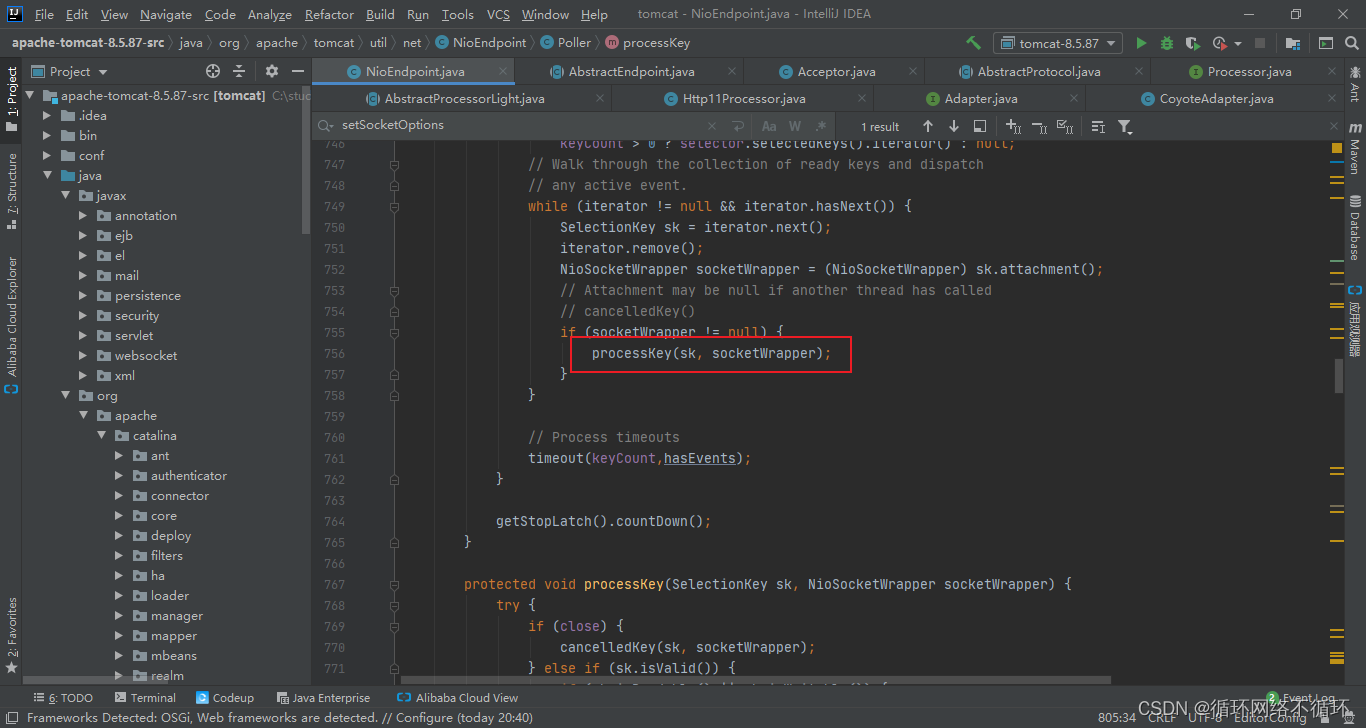Click the Profiler clock icon in toolbar

1219,44
